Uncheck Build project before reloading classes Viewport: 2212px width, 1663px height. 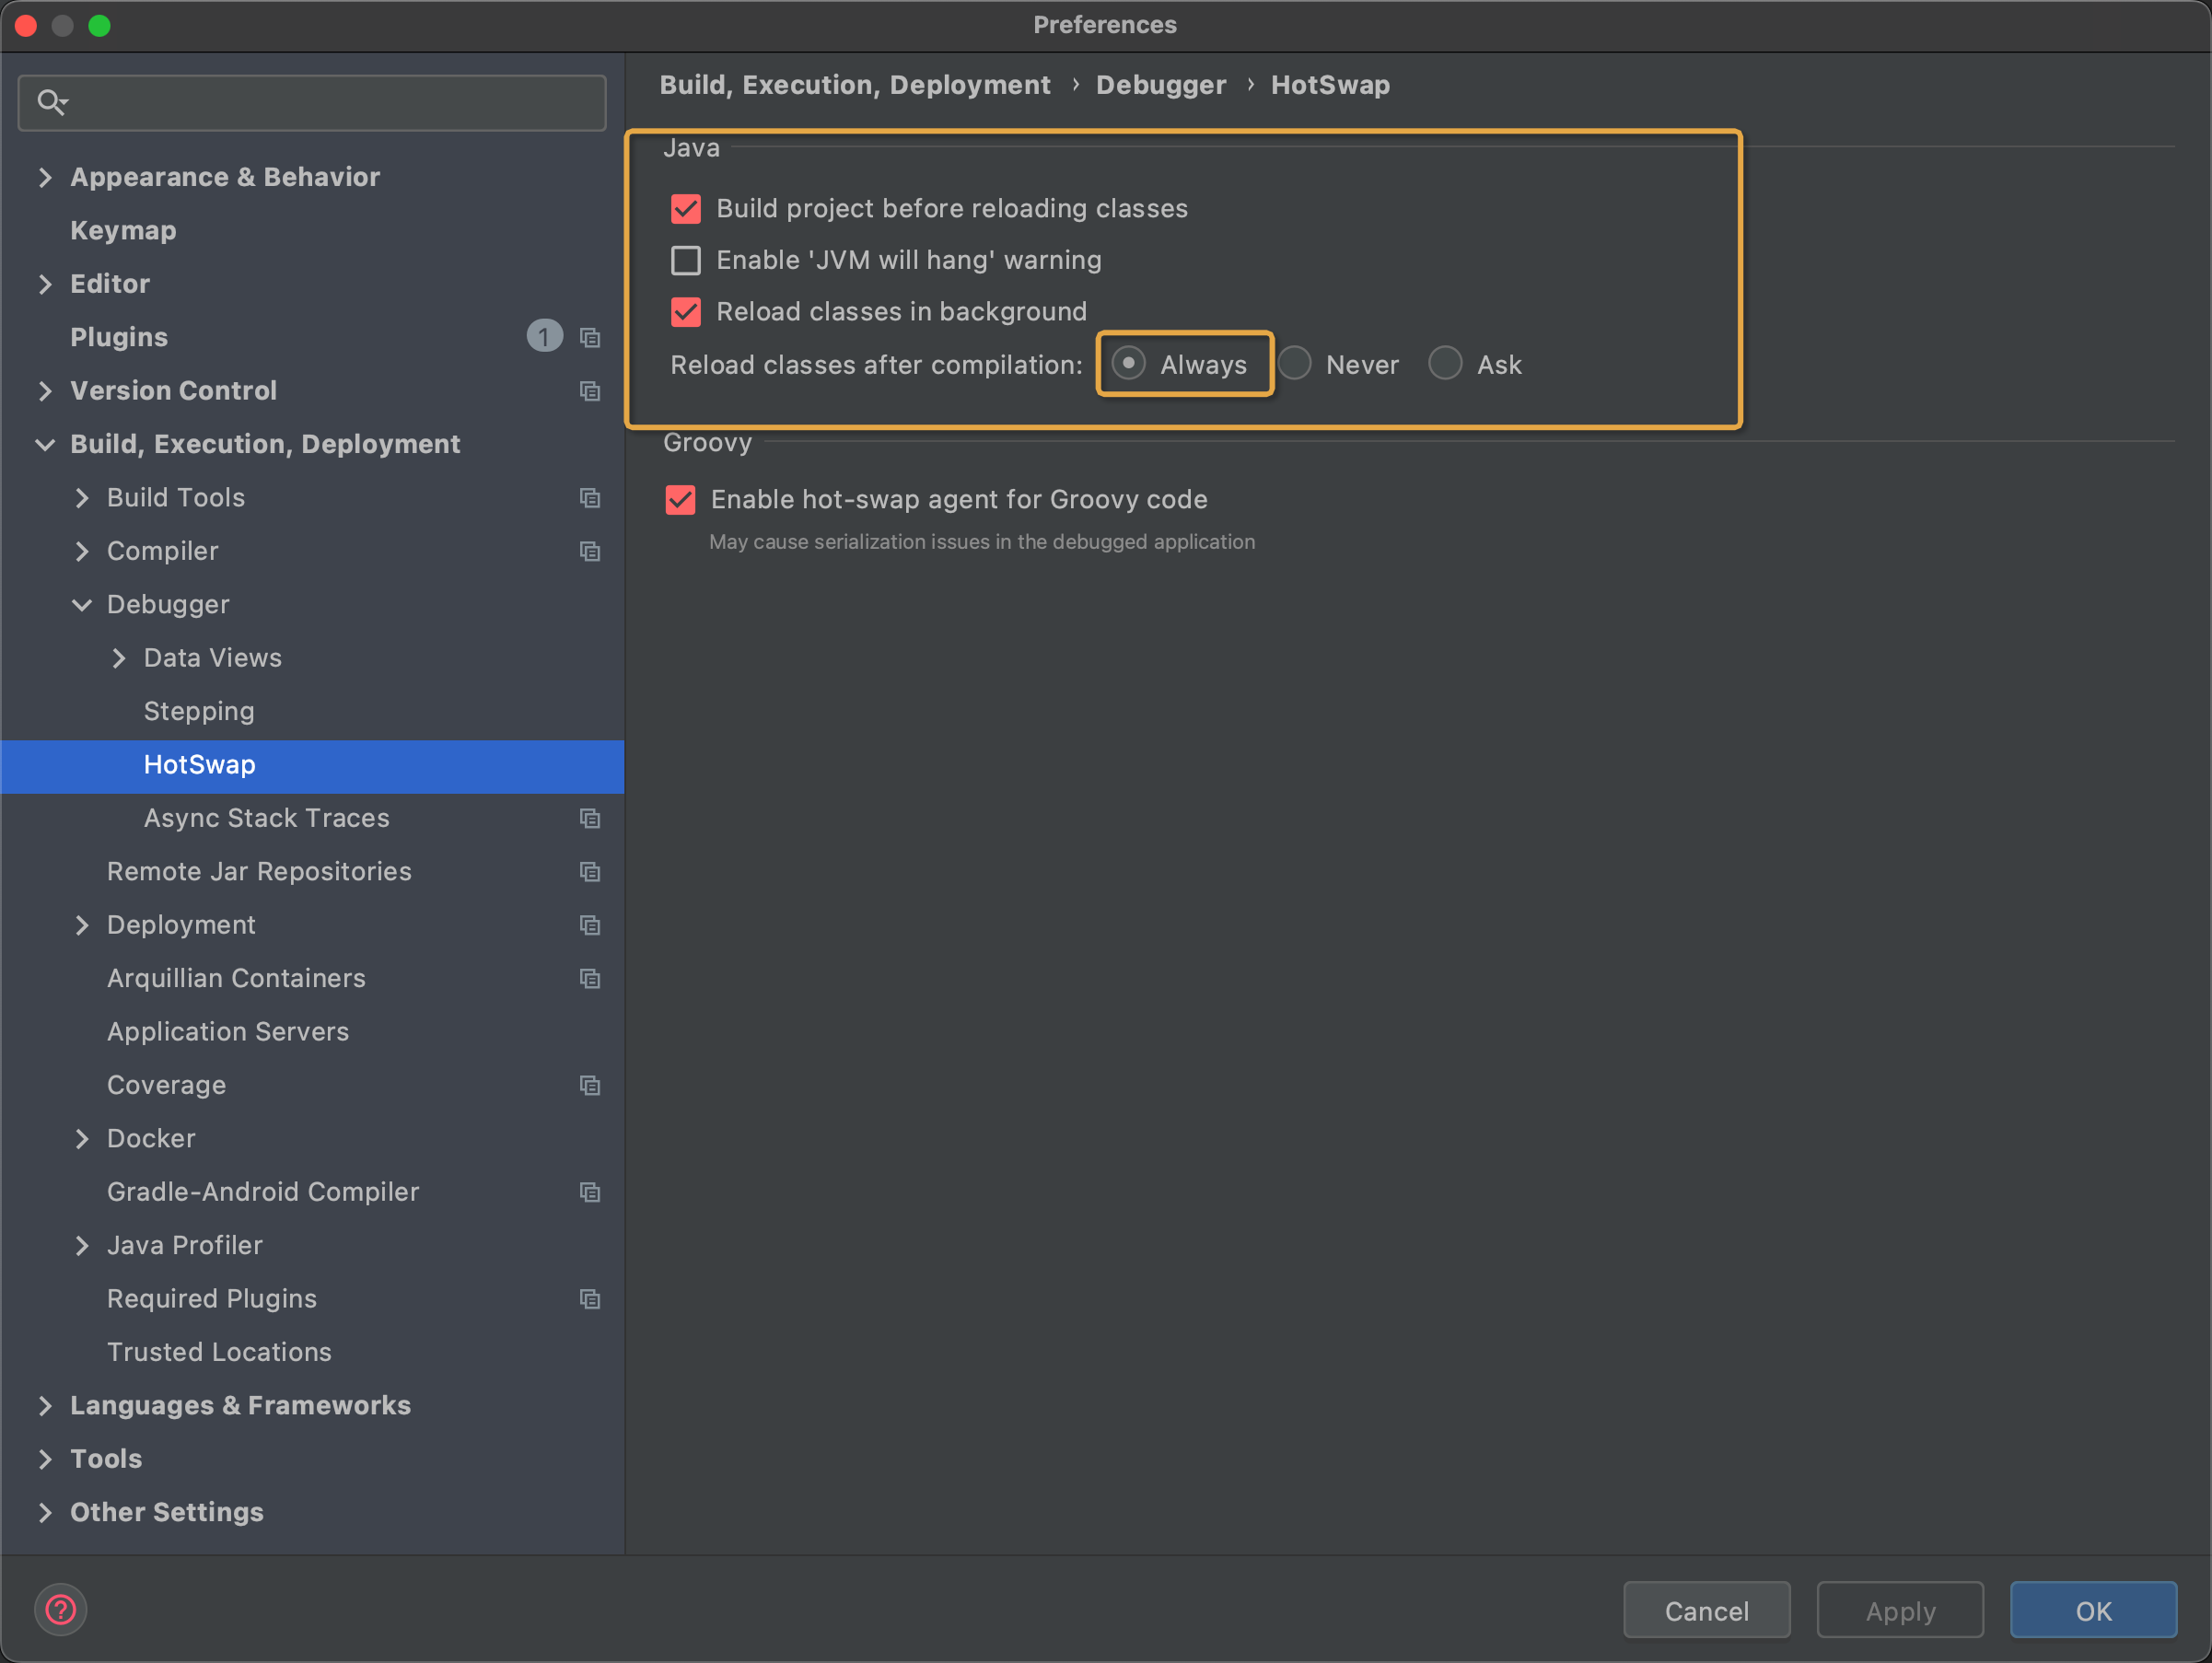[x=686, y=209]
